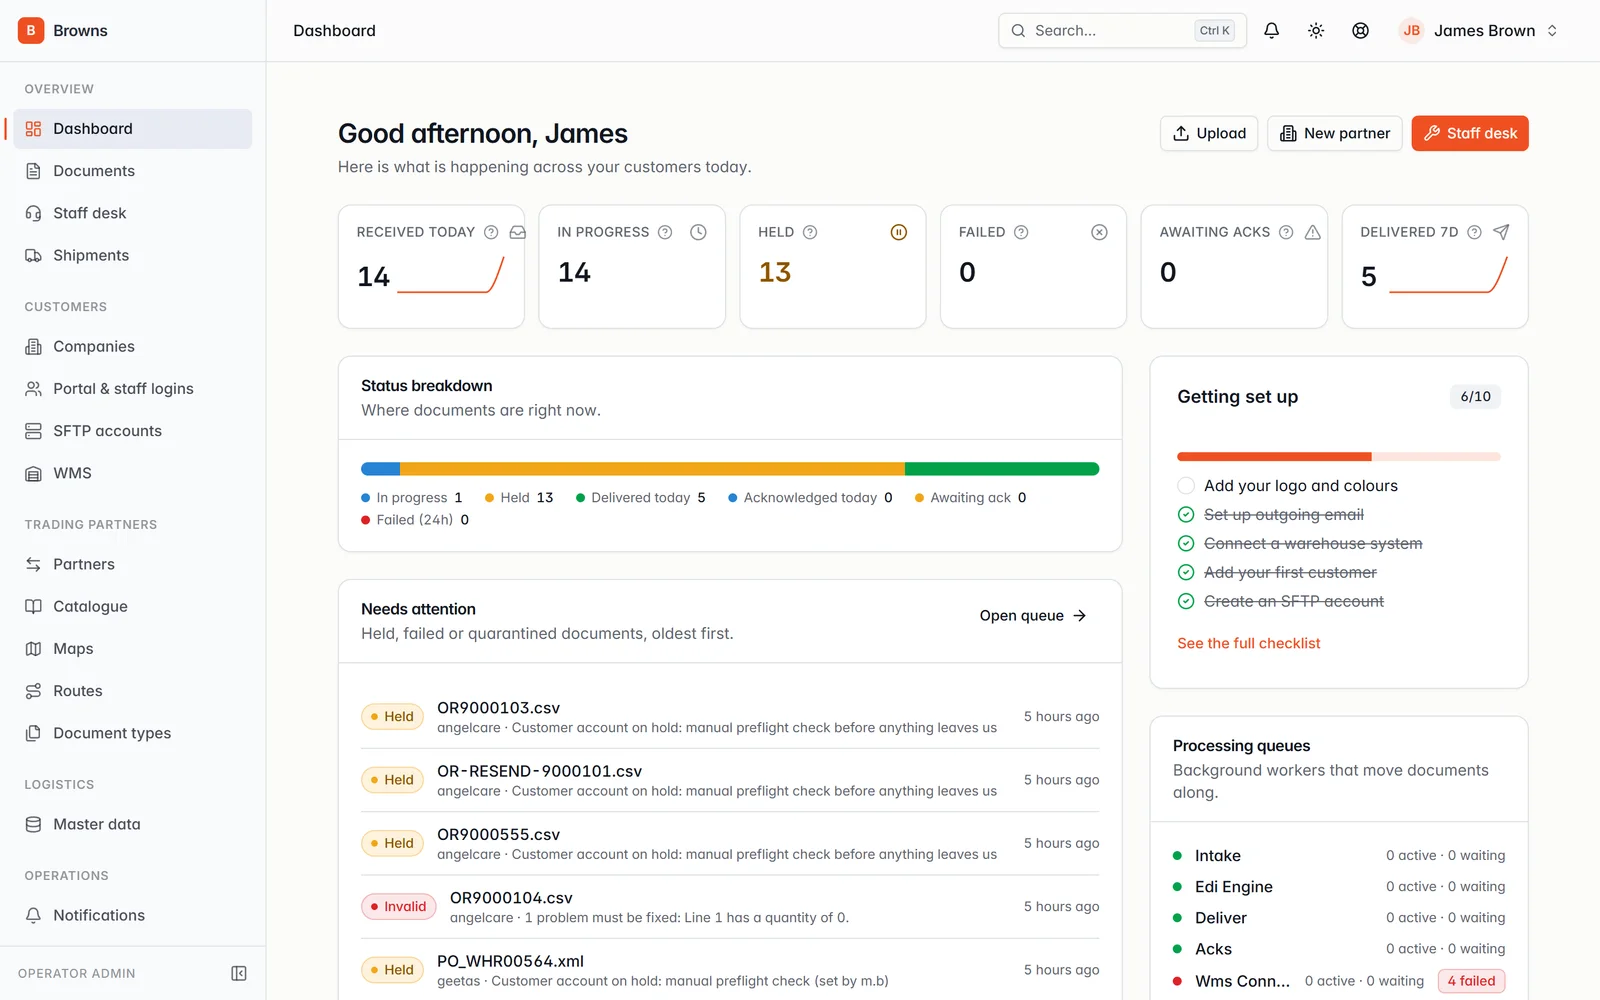Screen dimensions: 1600x1000
Task: Click help icon next to Awaiting Acks
Action: 1286,232
